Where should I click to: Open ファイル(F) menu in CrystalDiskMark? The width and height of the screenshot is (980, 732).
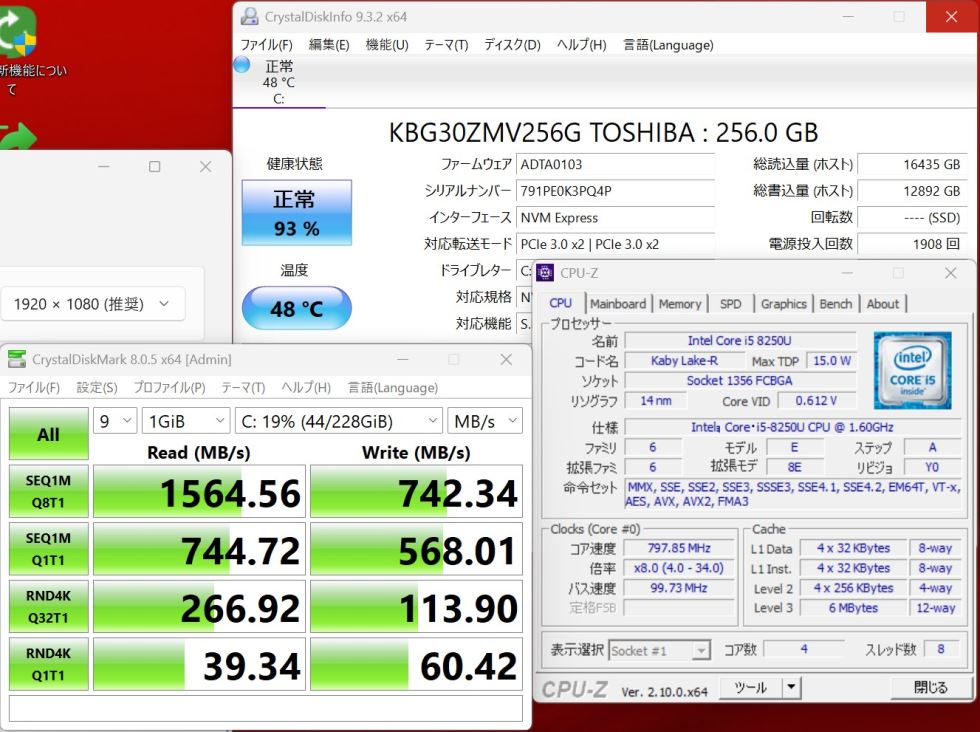(34, 388)
